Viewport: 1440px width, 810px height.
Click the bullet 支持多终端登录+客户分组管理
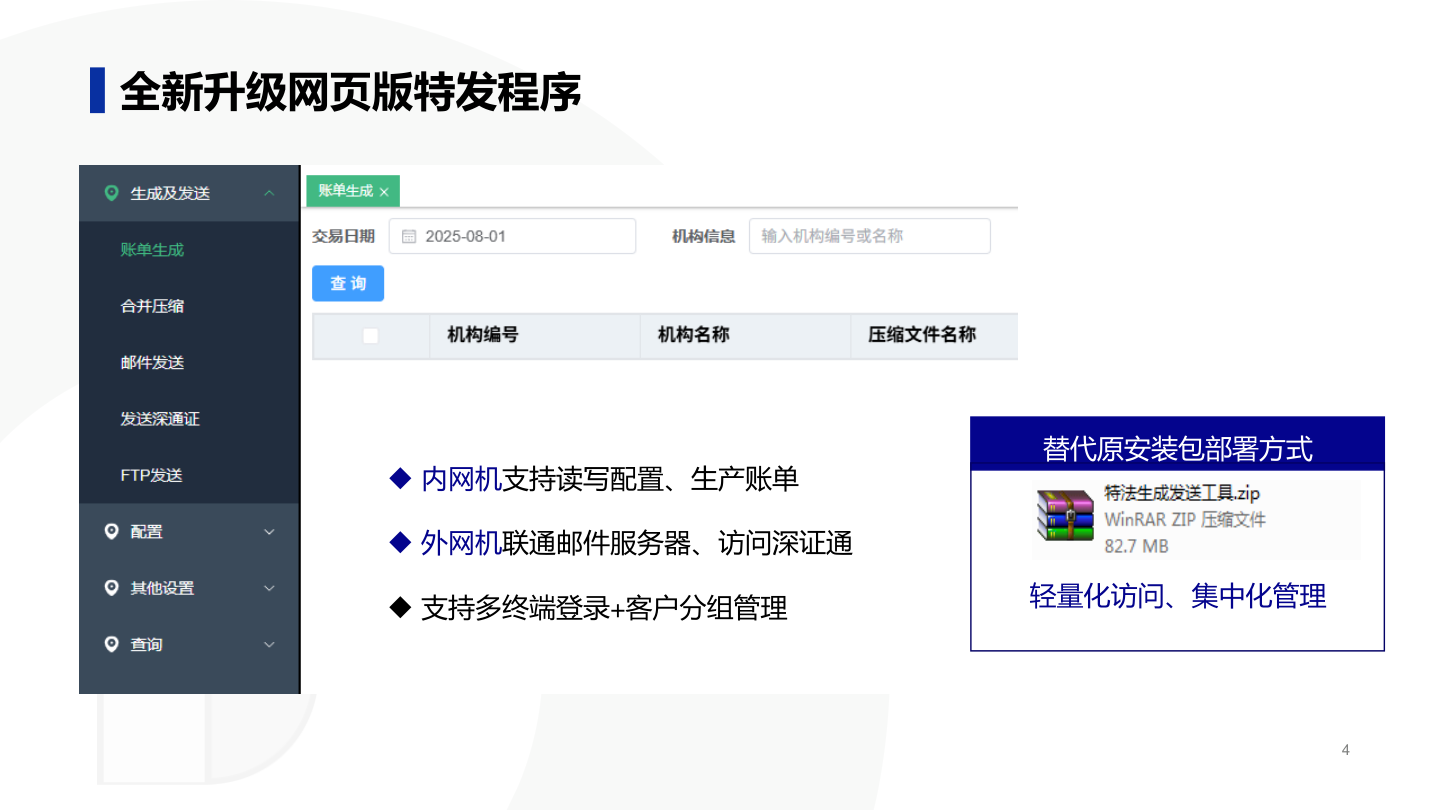(604, 607)
